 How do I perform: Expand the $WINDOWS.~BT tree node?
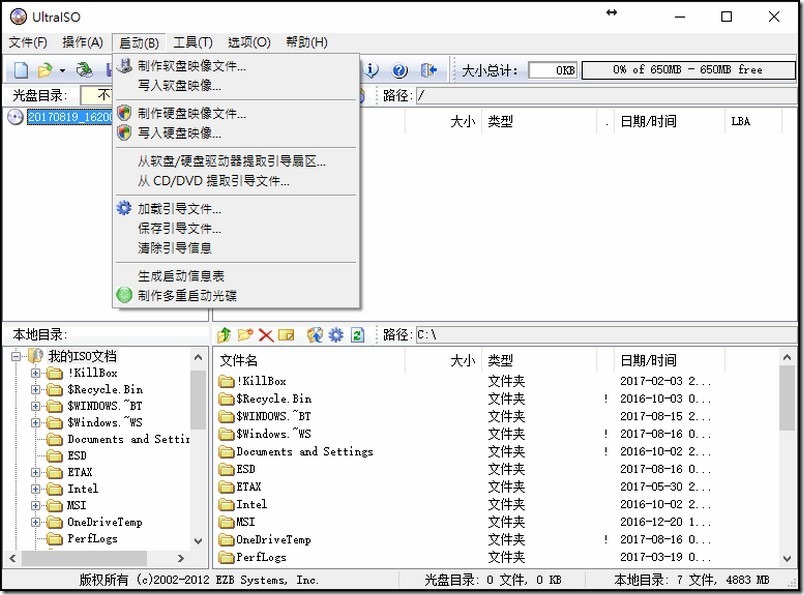pos(35,406)
